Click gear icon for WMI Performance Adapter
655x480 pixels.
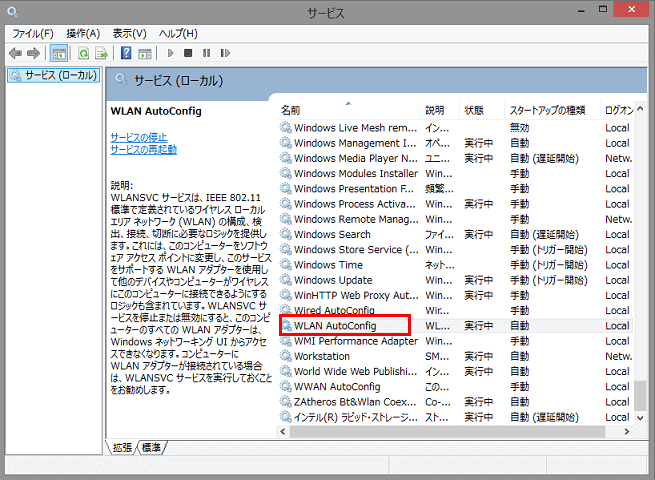click(286, 341)
